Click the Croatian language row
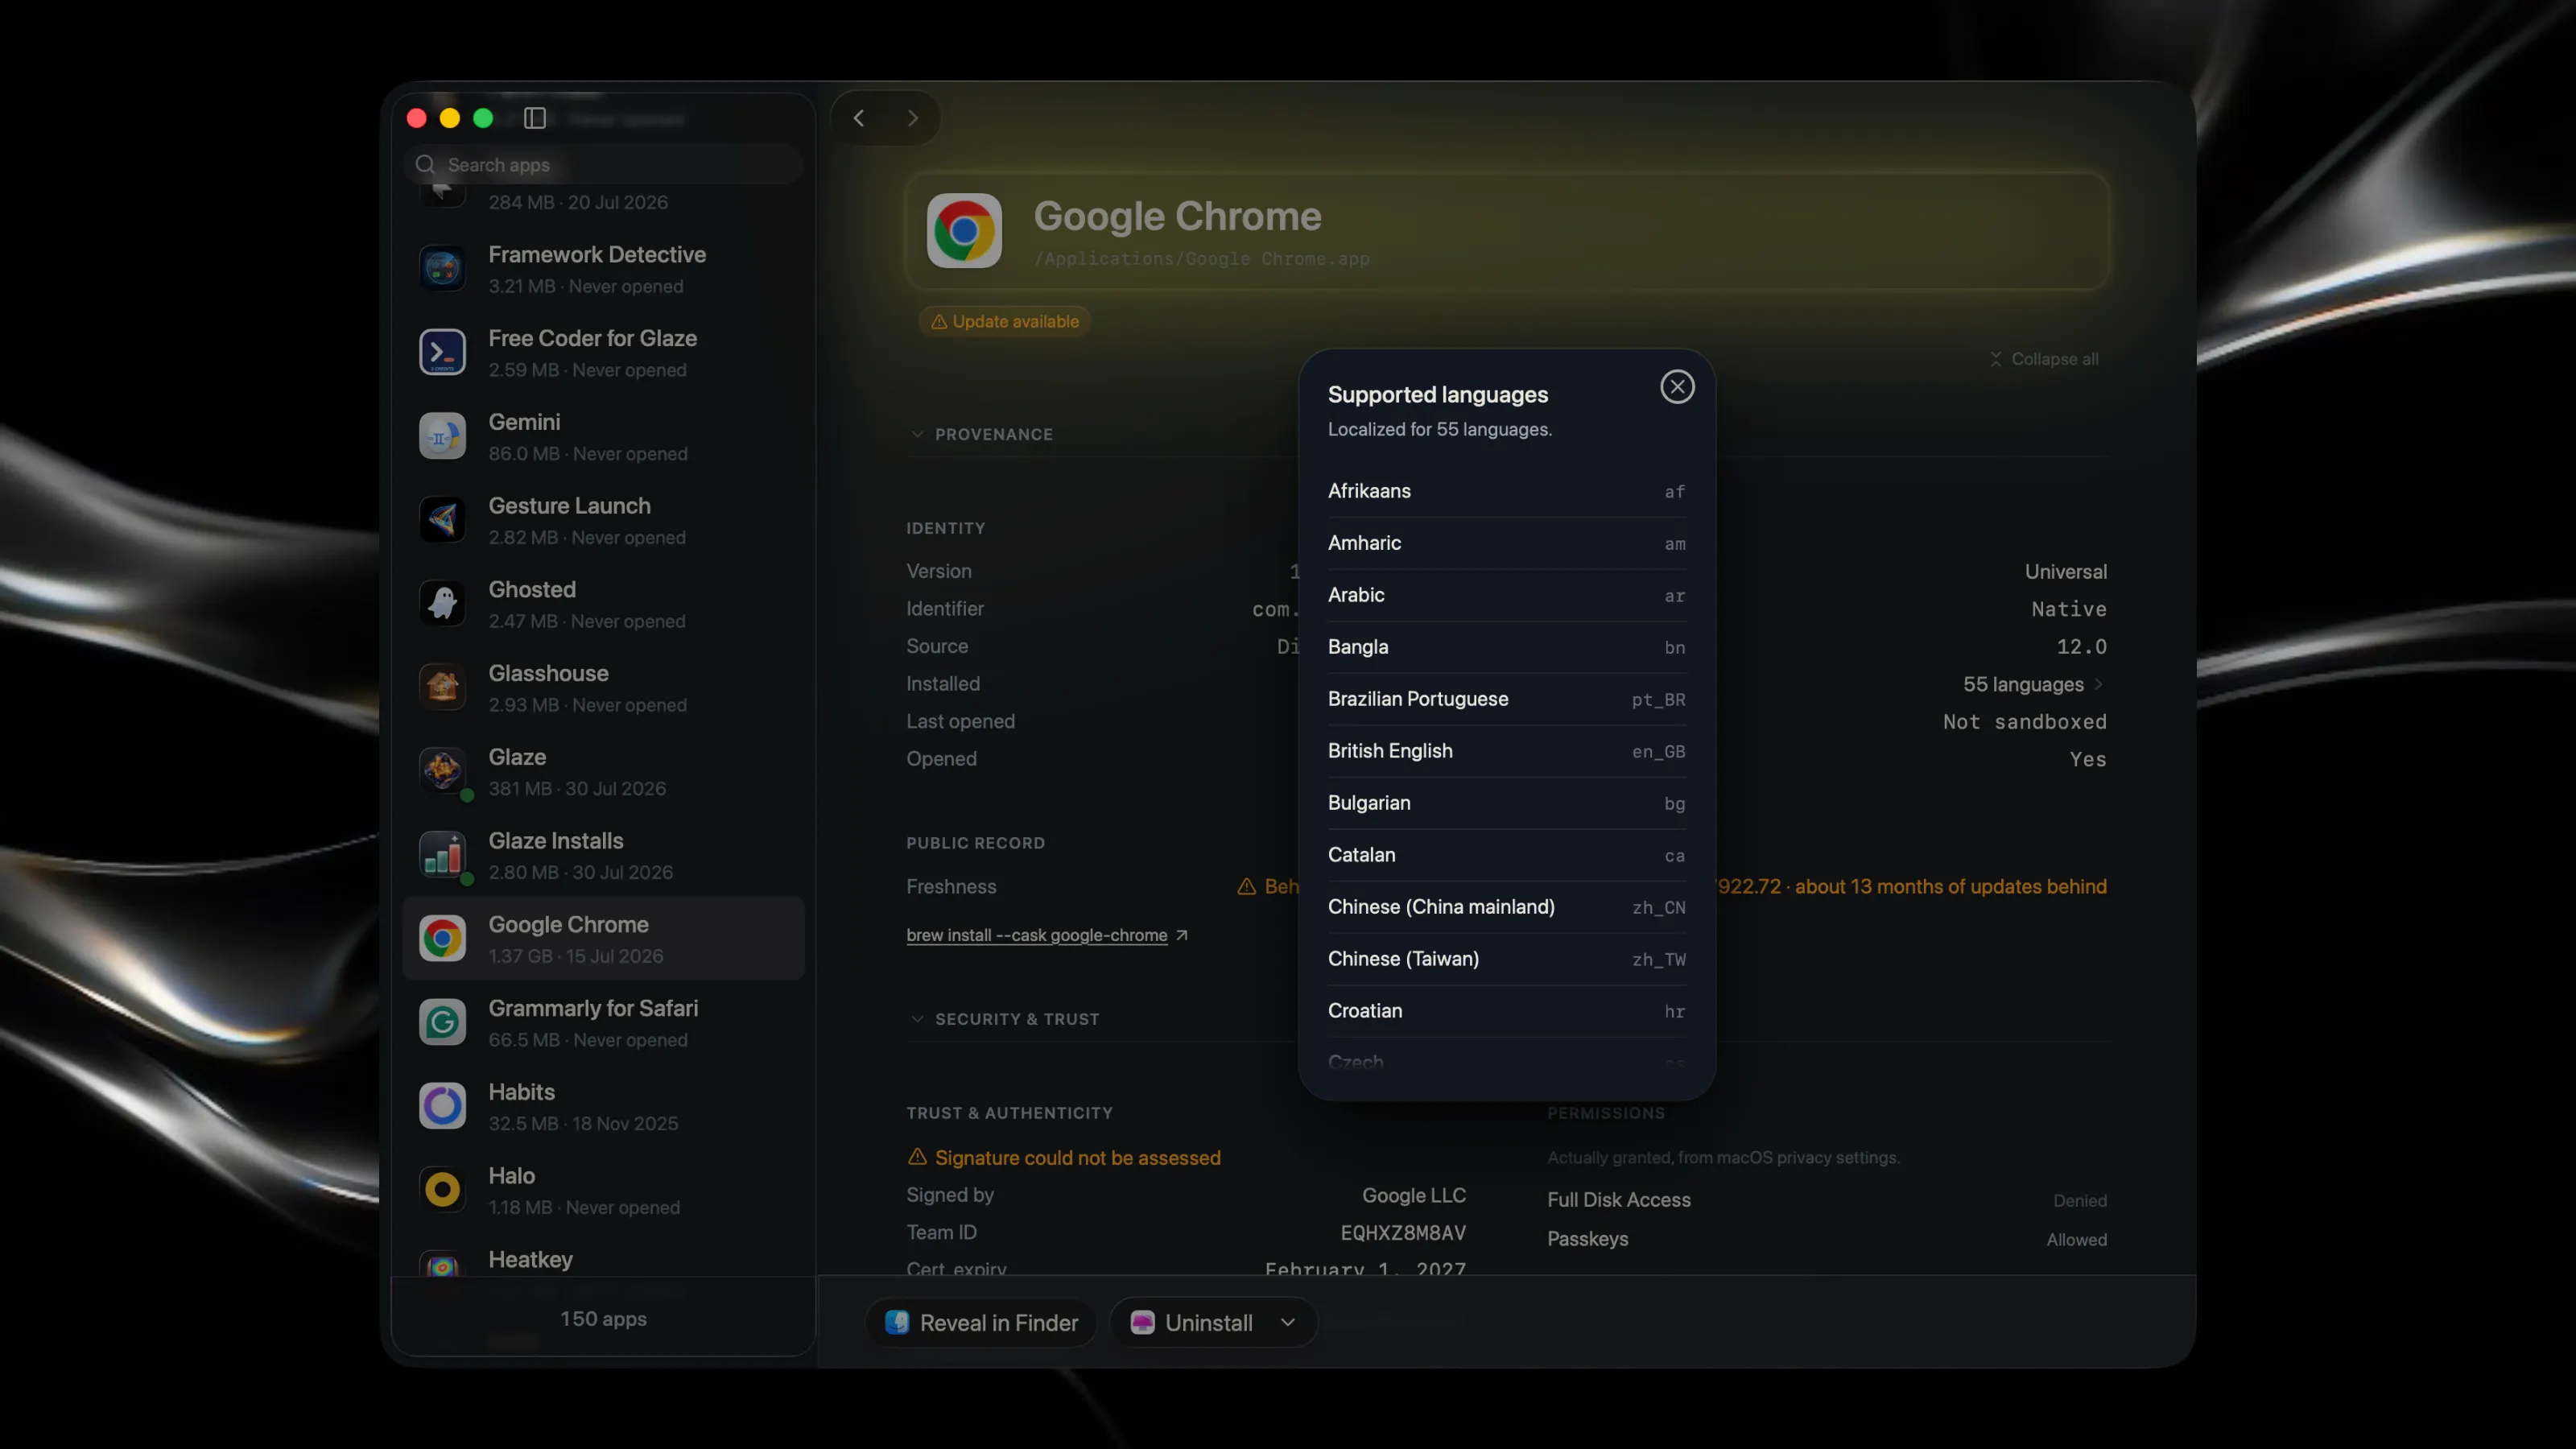Image resolution: width=2576 pixels, height=1449 pixels. click(x=1506, y=1011)
